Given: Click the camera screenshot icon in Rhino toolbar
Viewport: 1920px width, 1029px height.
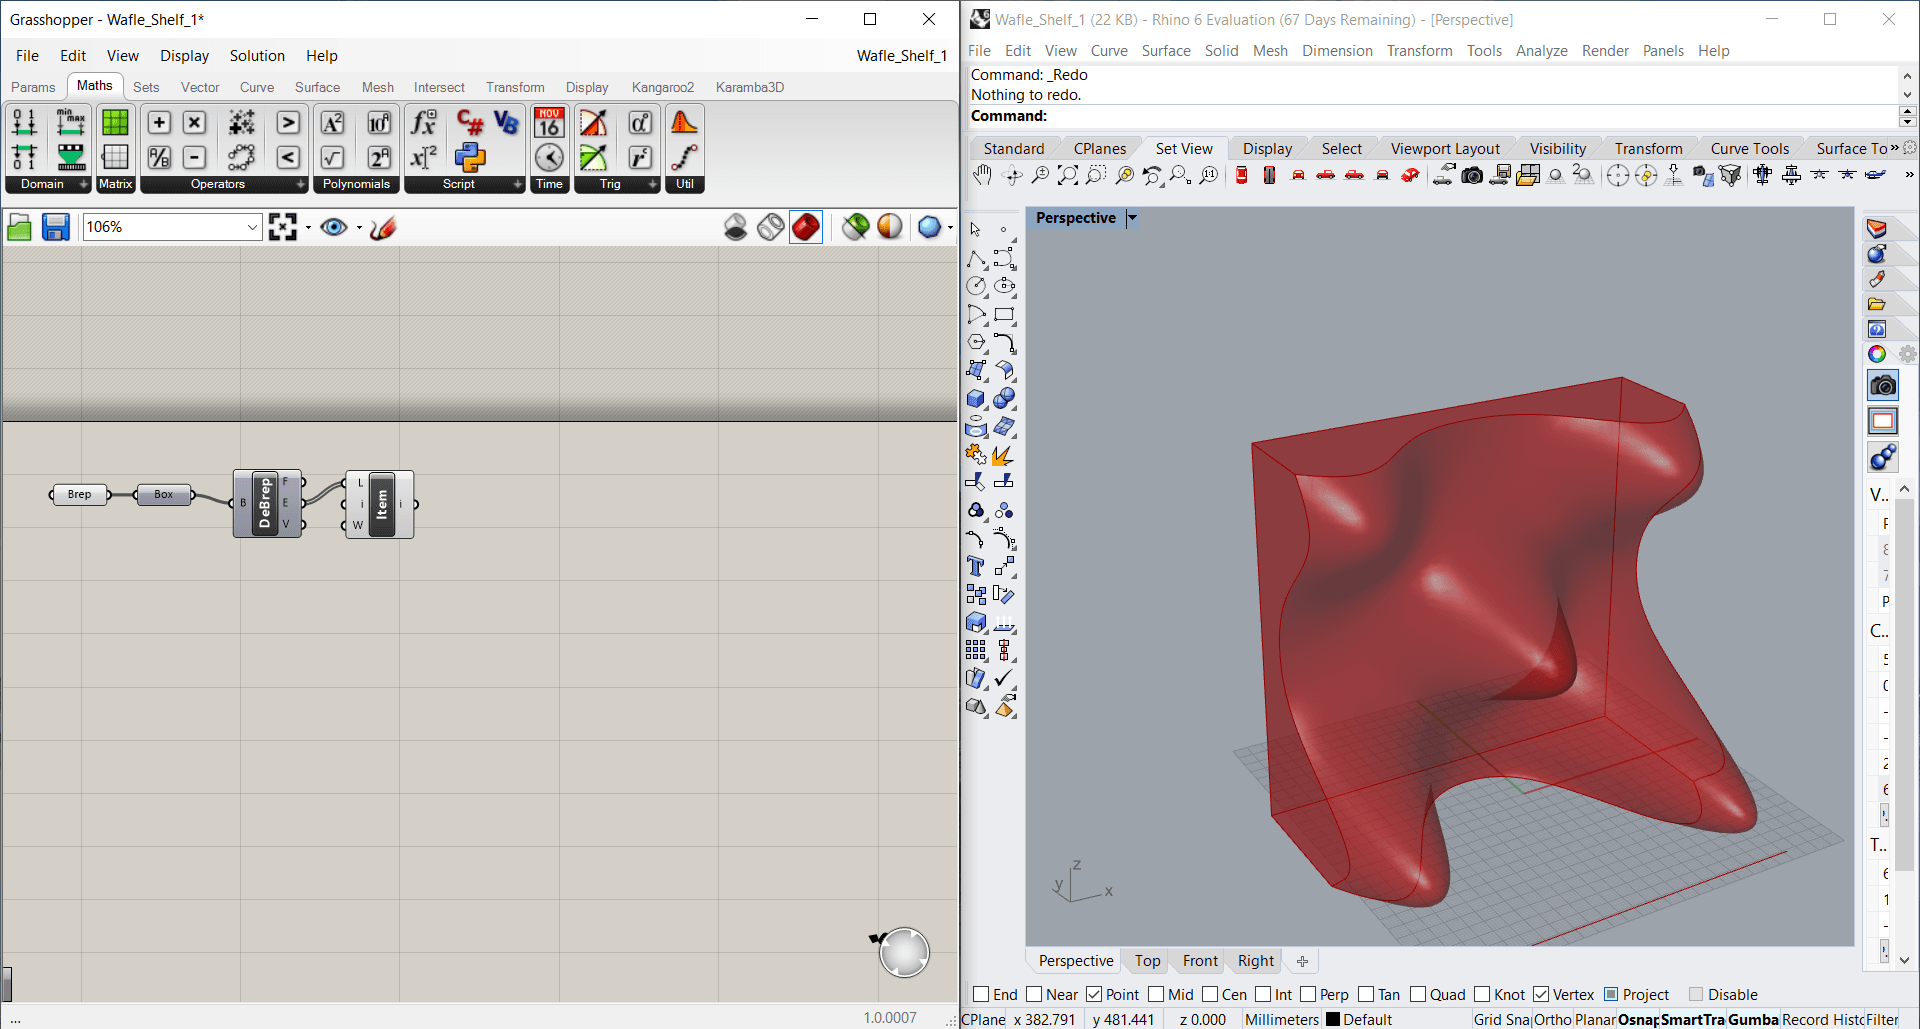Looking at the screenshot, I should 1472,176.
